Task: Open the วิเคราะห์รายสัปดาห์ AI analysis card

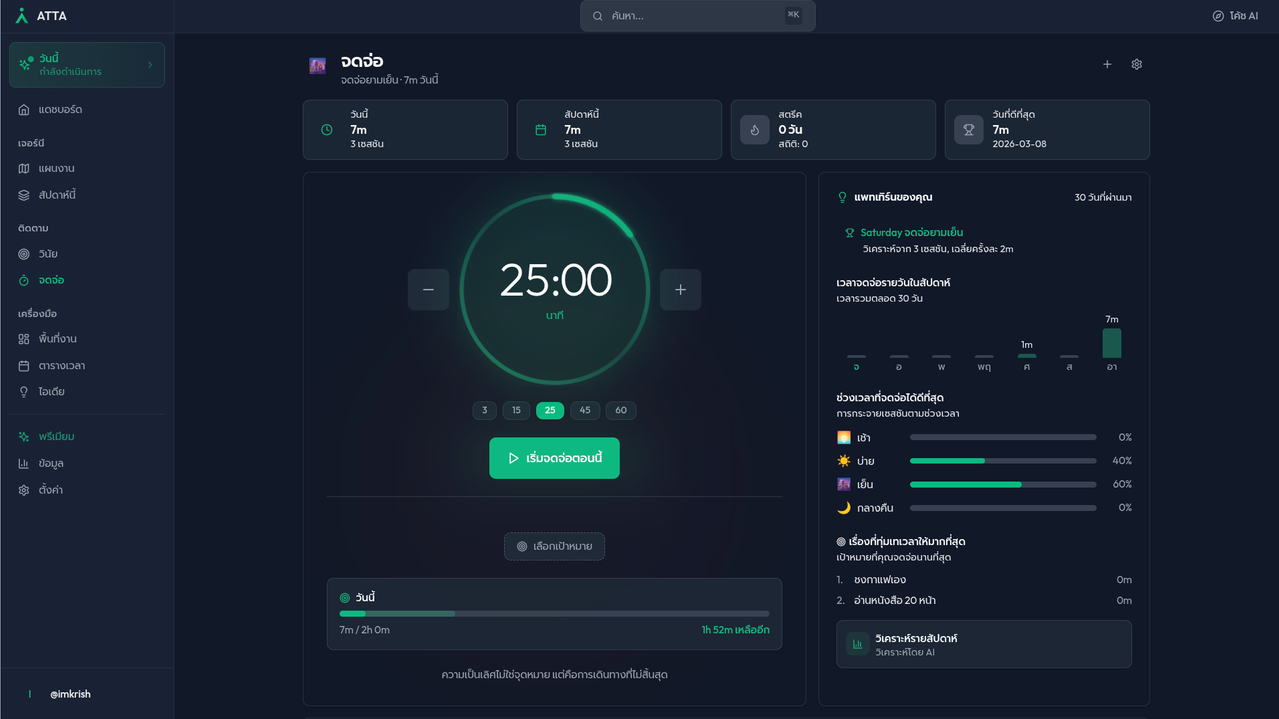Action: tap(984, 644)
